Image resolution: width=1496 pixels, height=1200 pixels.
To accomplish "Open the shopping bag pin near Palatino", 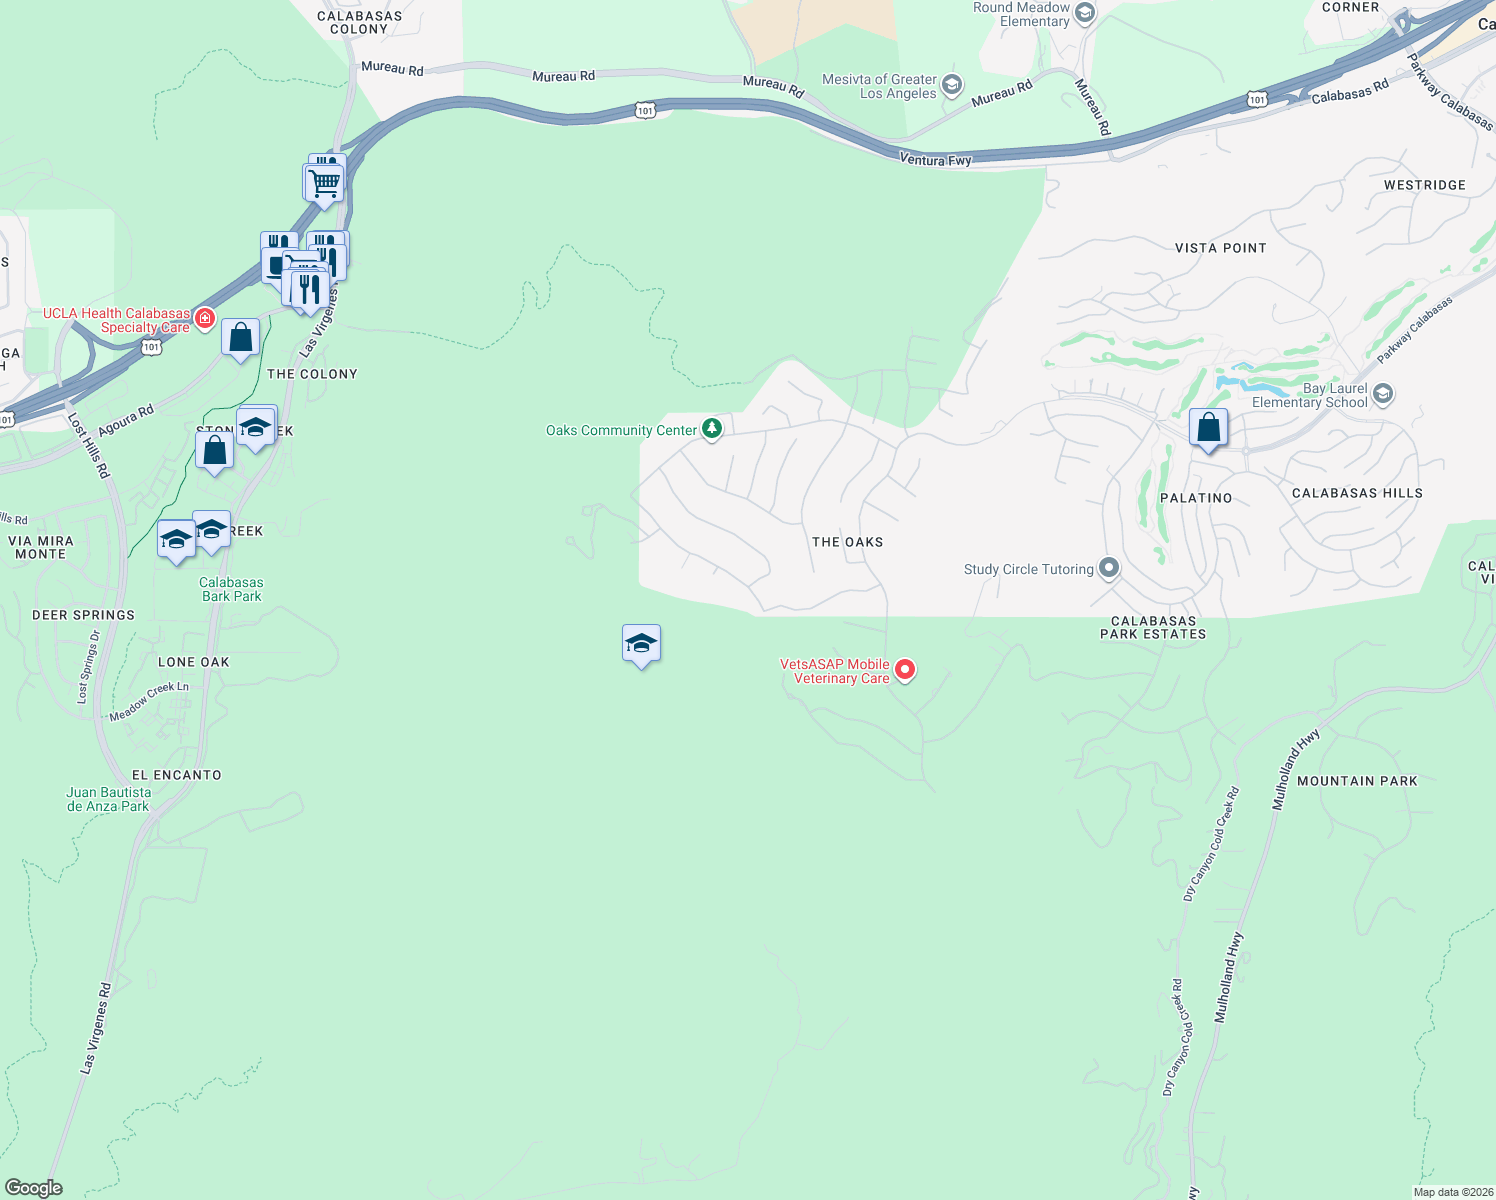I will point(1209,428).
